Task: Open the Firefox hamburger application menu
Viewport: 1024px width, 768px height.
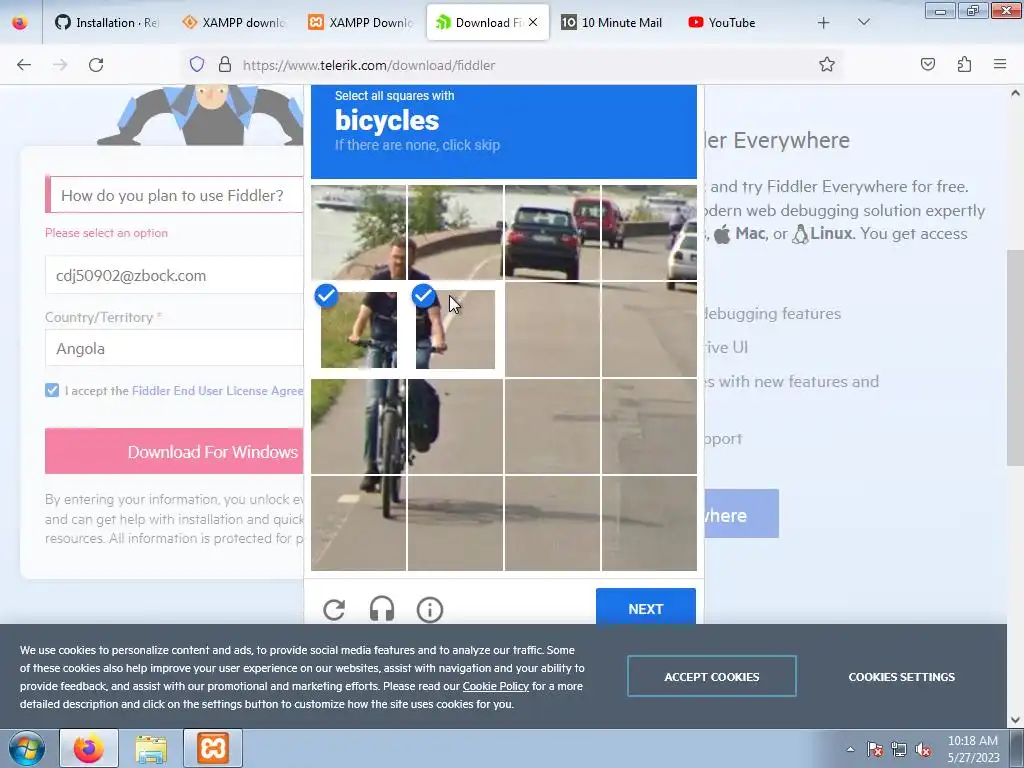Action: tap(1000, 64)
